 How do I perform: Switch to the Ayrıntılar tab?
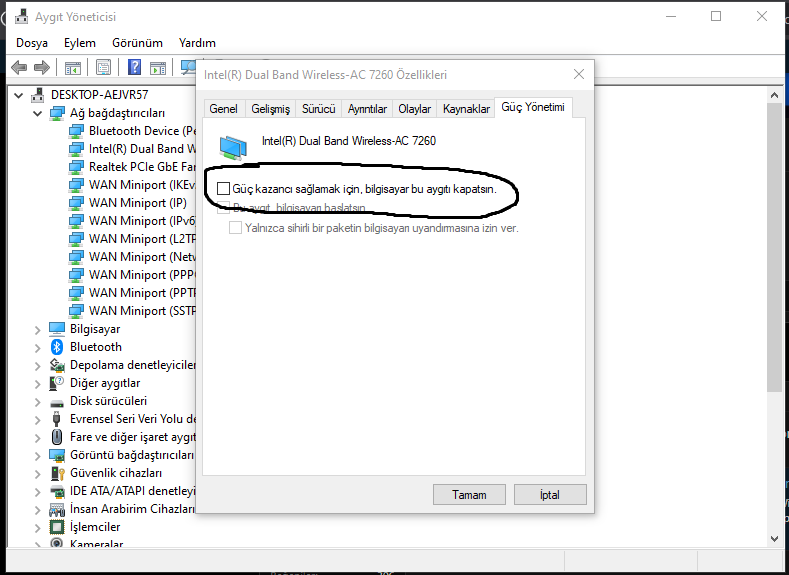coord(367,109)
